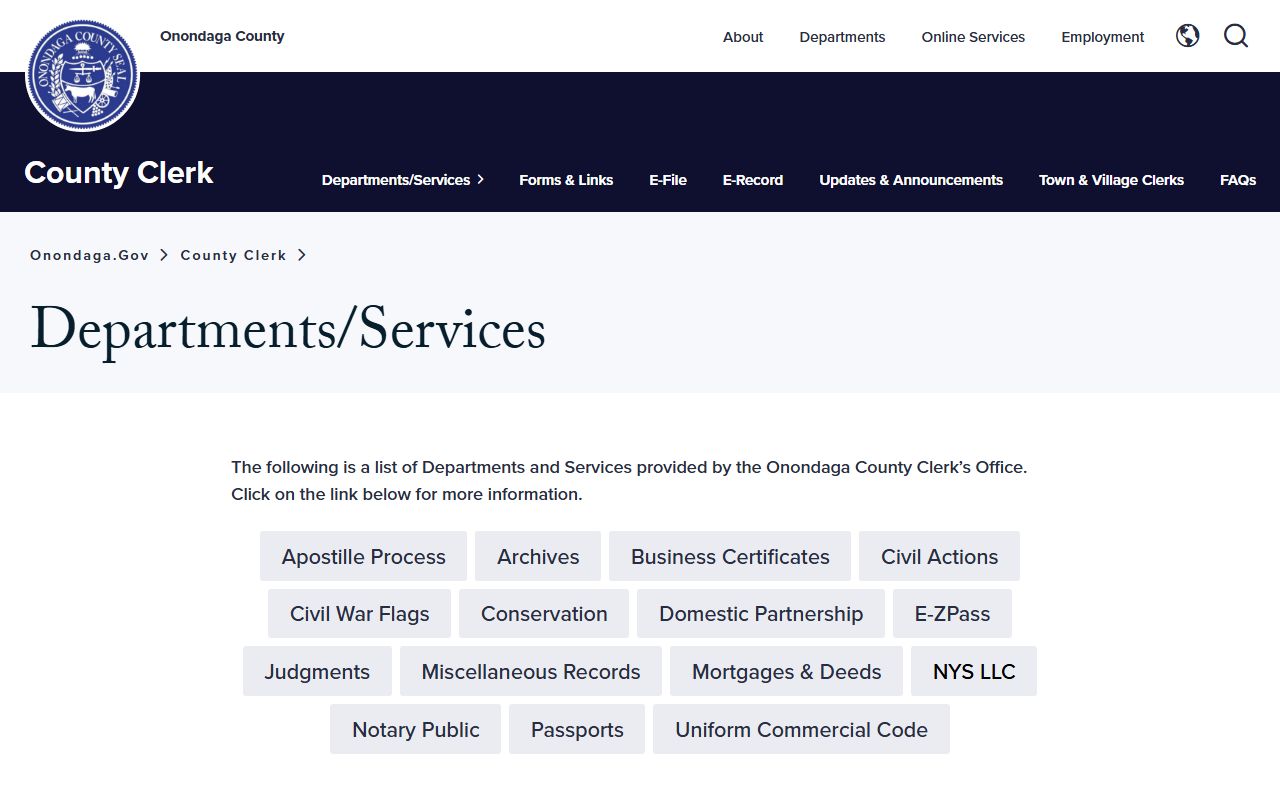
Task: Open Uniform Commercial Code
Action: [801, 729]
